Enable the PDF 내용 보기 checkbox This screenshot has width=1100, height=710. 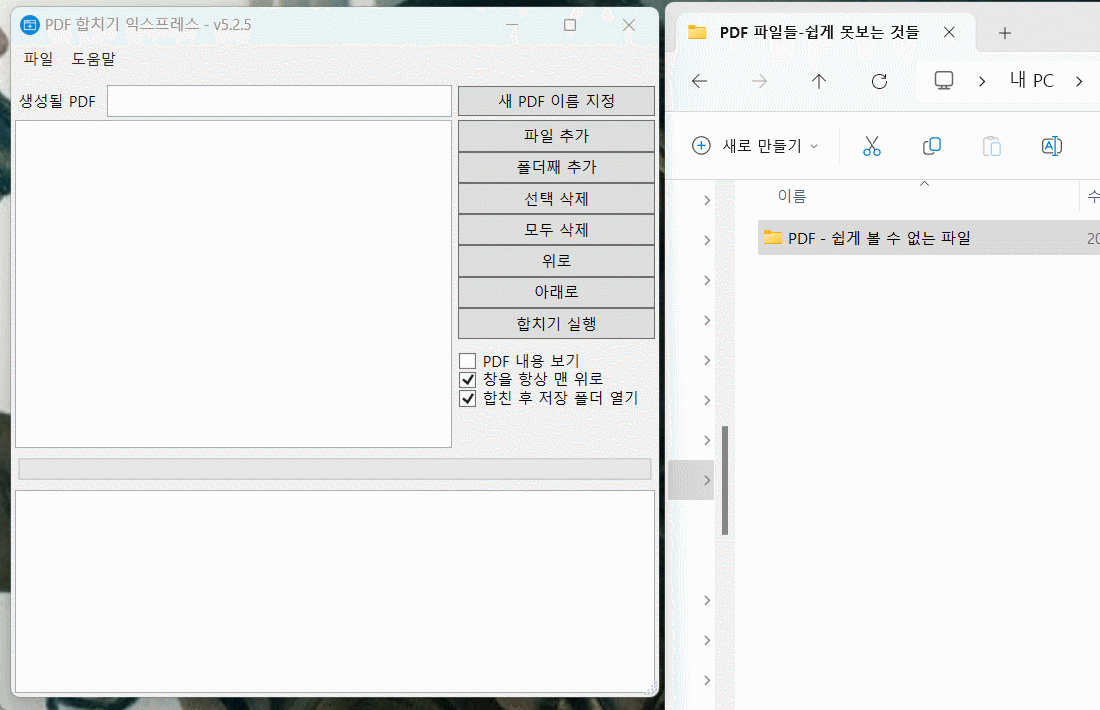(x=467, y=360)
